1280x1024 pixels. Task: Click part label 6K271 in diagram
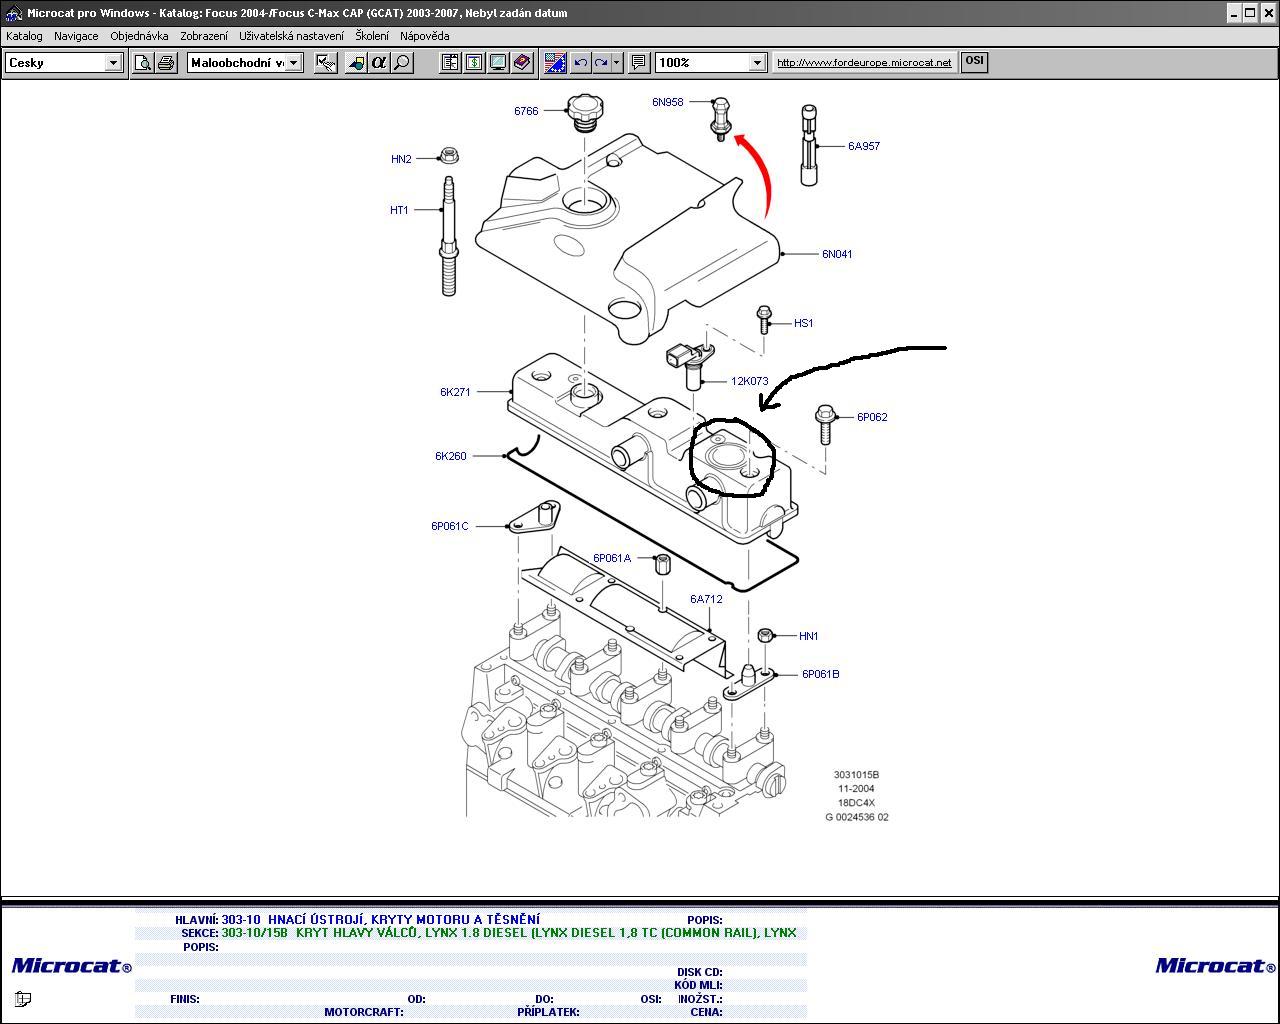pyautogui.click(x=455, y=392)
